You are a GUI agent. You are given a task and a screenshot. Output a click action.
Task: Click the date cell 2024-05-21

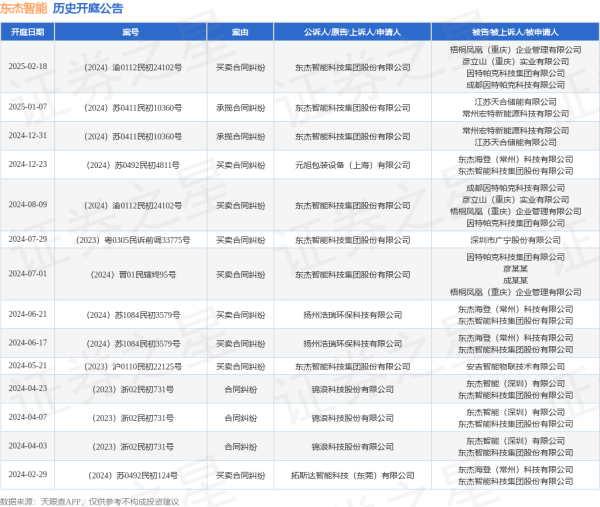coord(28,366)
